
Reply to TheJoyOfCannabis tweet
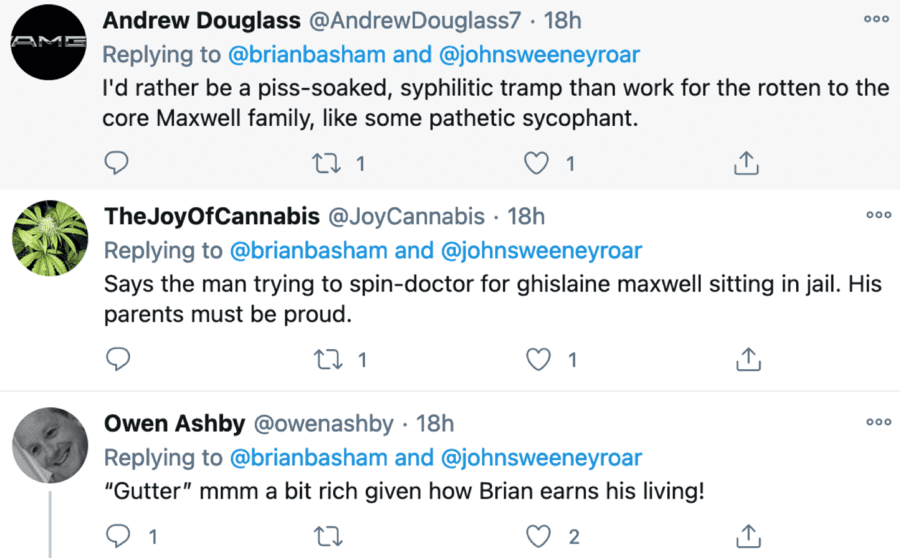[x=118, y=358]
